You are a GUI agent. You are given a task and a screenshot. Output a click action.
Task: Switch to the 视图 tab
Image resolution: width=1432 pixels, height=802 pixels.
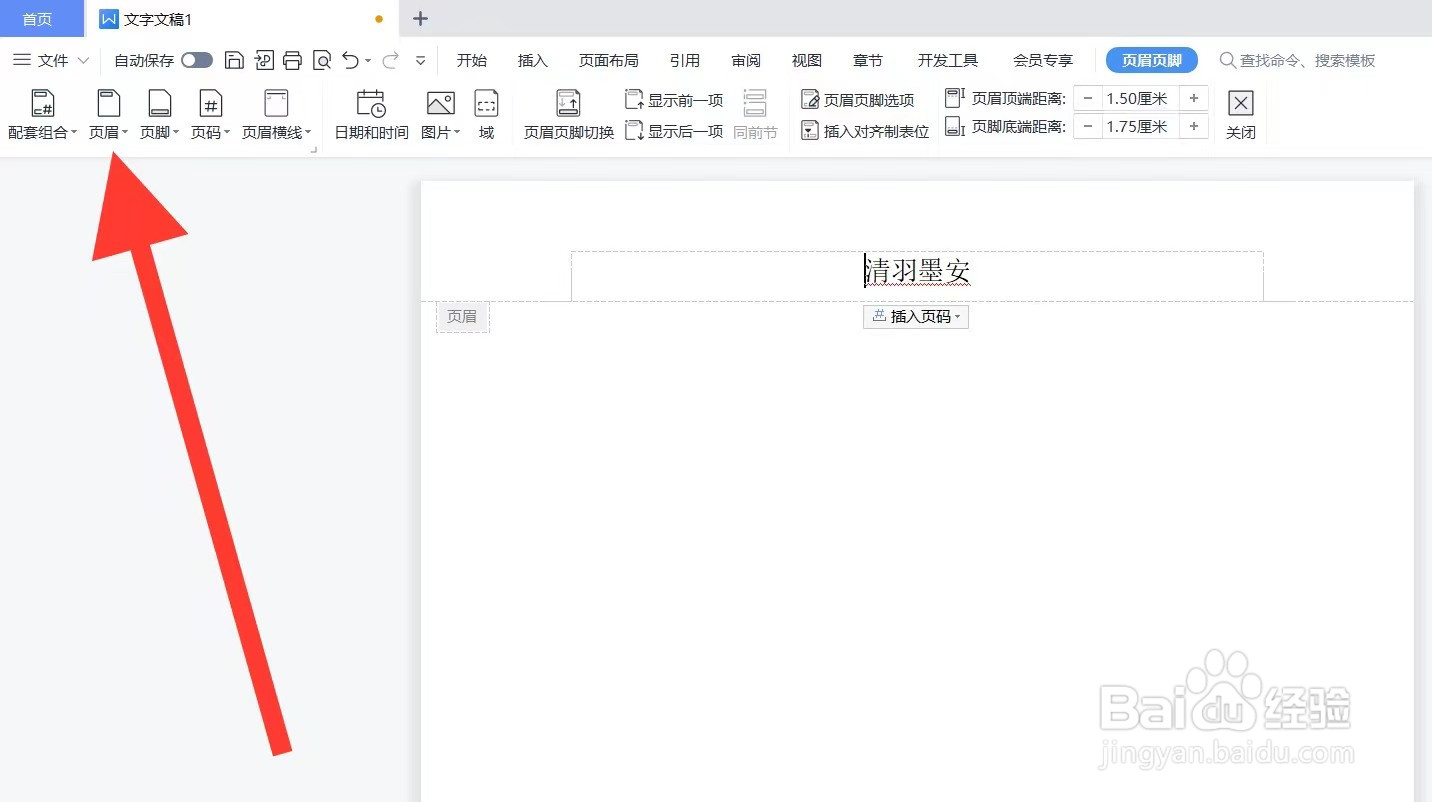click(x=807, y=60)
